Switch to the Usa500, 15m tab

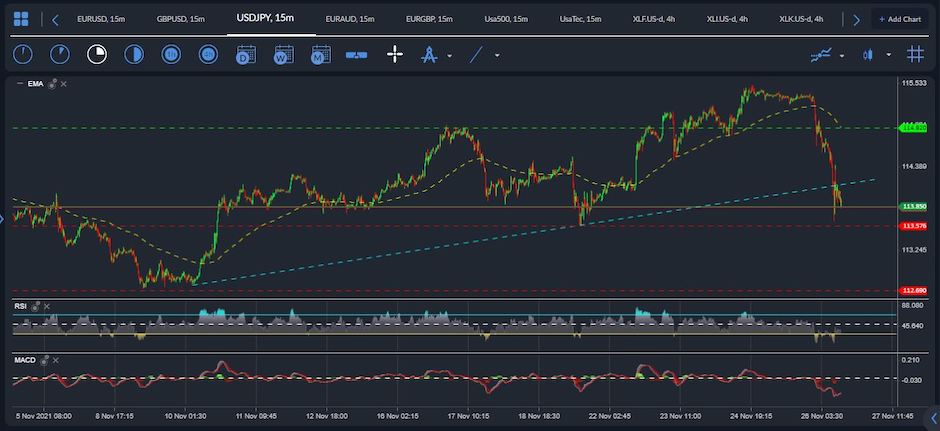pyautogui.click(x=506, y=19)
